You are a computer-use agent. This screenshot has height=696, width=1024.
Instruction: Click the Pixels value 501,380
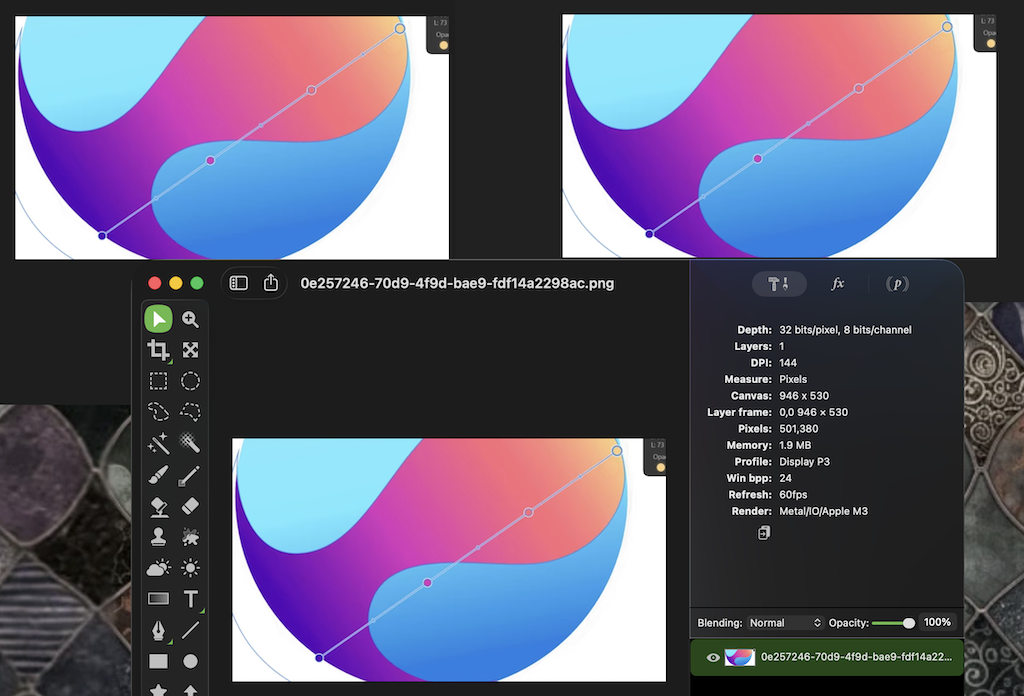799,429
